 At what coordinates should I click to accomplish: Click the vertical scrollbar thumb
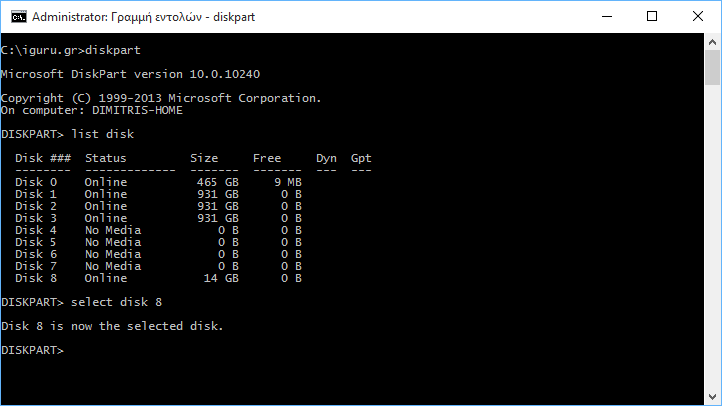click(712, 68)
